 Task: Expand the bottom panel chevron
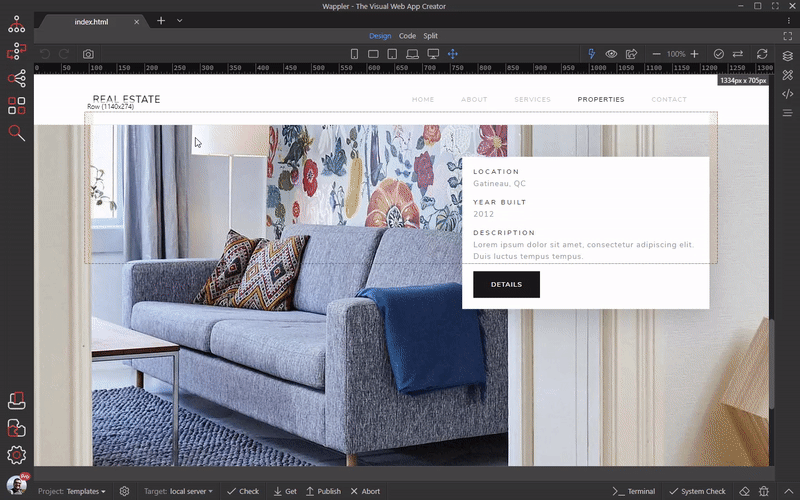click(x=789, y=491)
